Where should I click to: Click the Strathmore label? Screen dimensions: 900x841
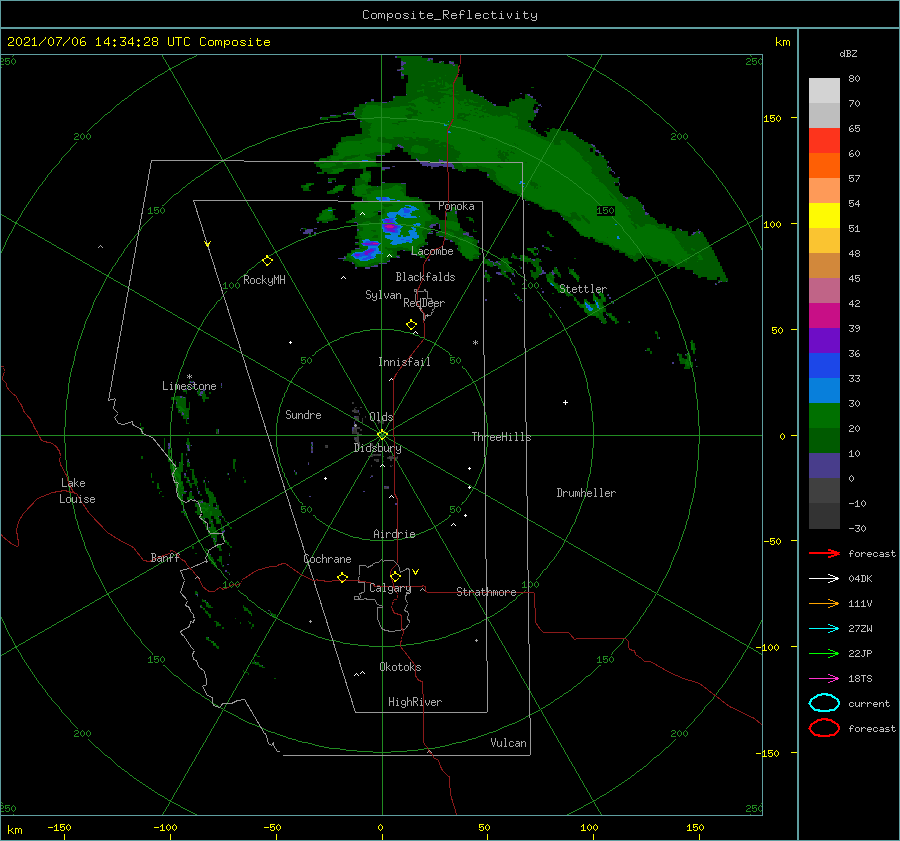click(486, 592)
